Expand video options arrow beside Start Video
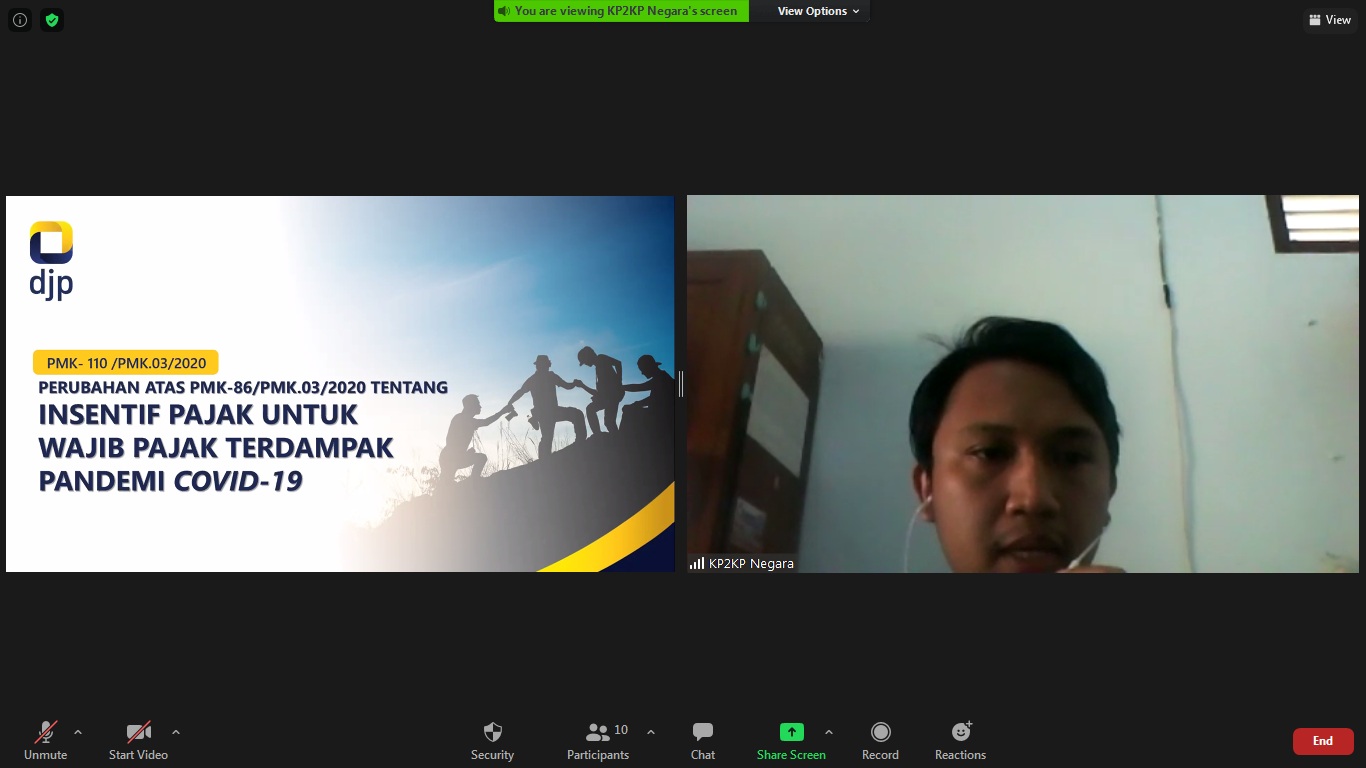1366x768 pixels. [176, 732]
